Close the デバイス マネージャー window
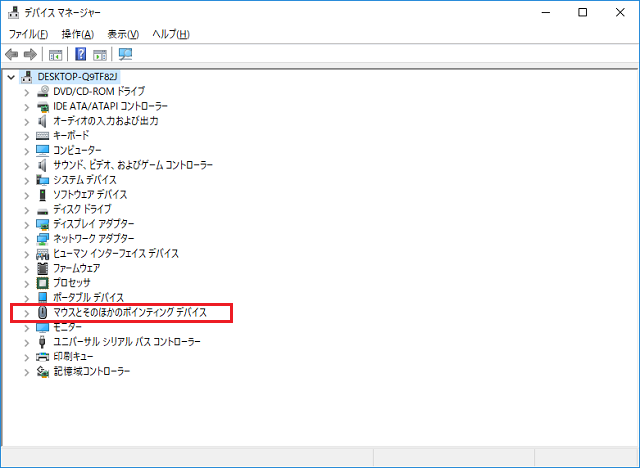This screenshot has height=468, width=640. pyautogui.click(x=620, y=13)
